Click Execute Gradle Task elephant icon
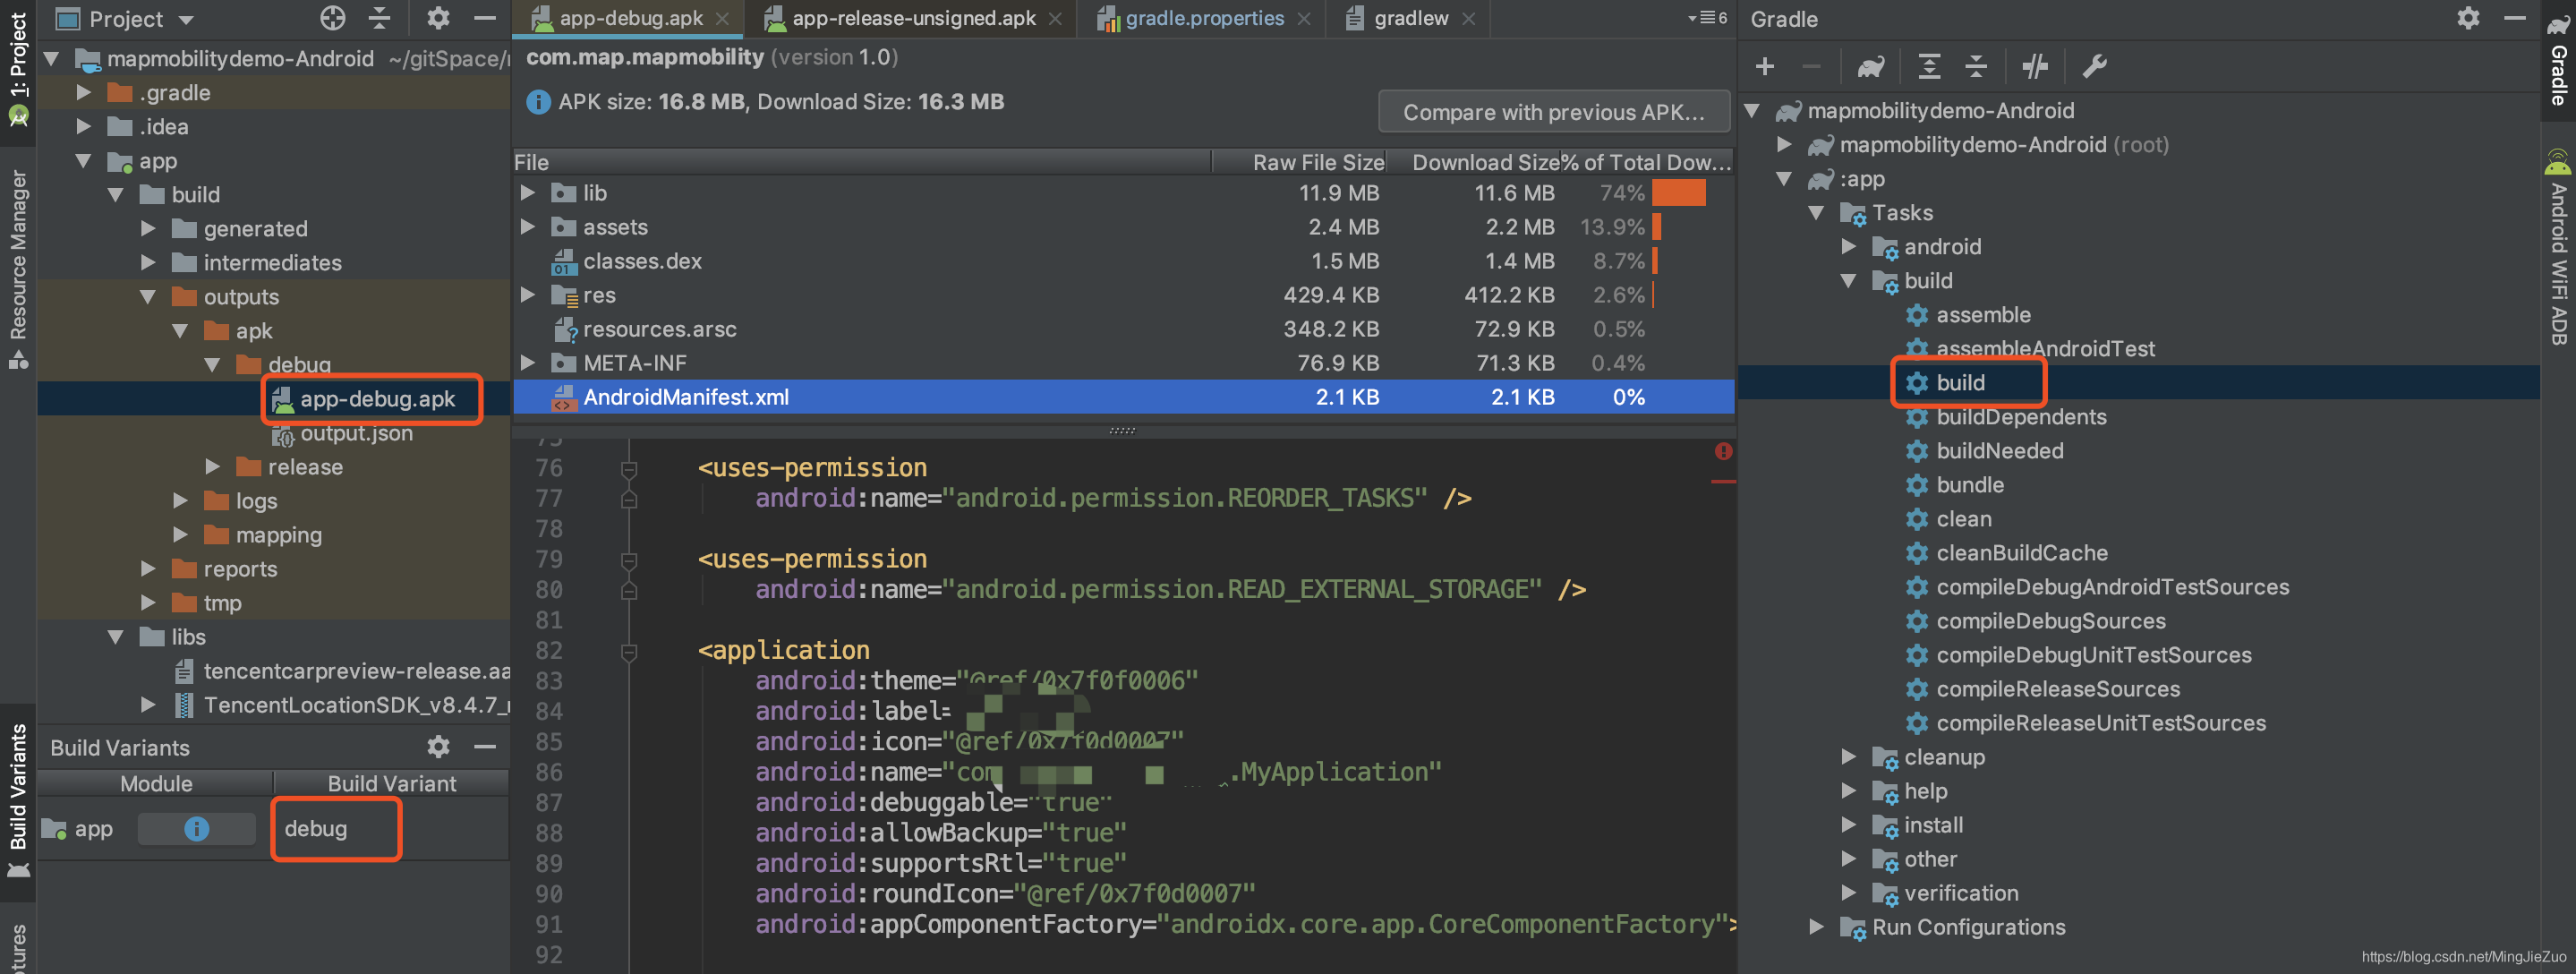 (1871, 67)
